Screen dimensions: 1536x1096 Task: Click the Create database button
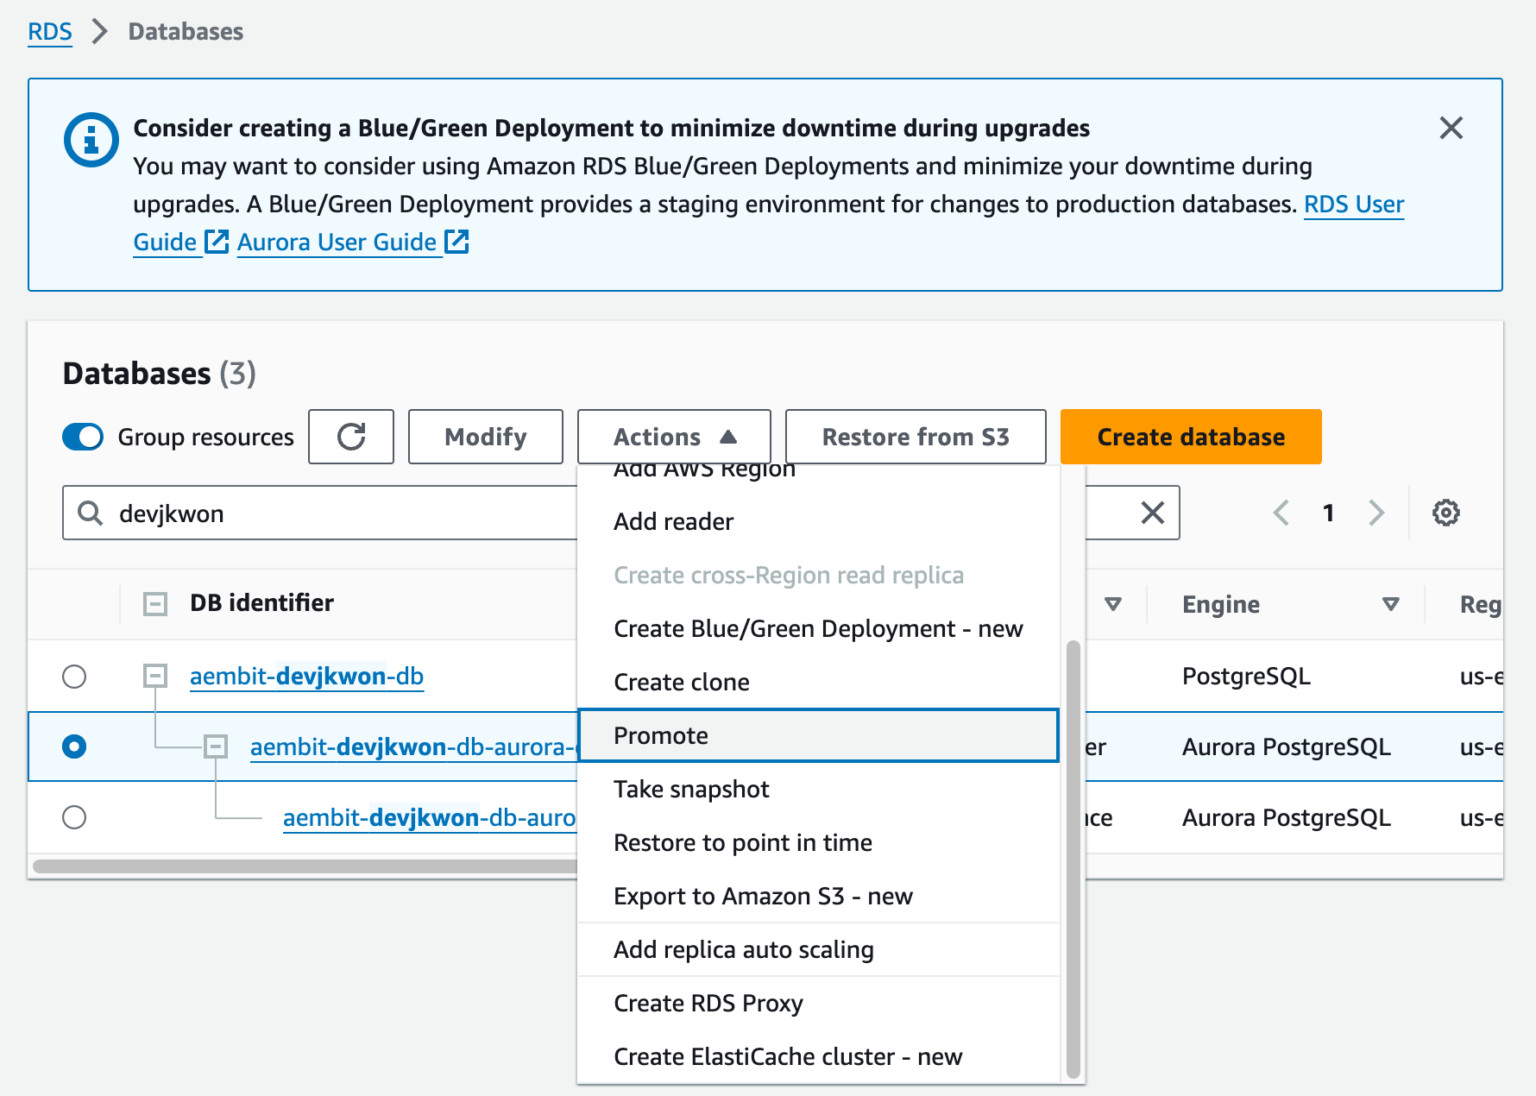coord(1190,437)
